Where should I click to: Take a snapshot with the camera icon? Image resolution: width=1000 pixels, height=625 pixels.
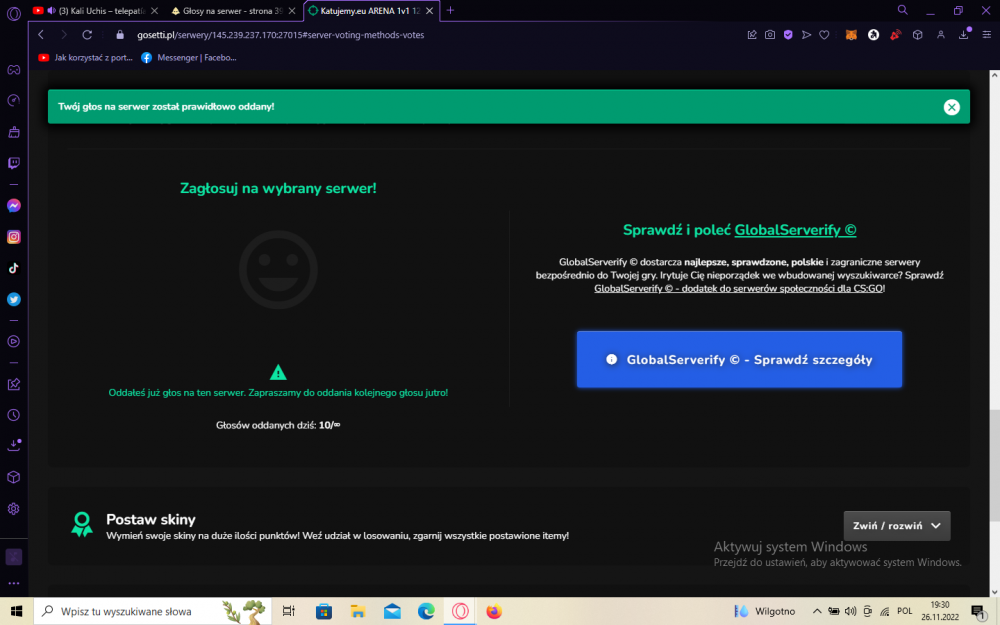pos(770,34)
